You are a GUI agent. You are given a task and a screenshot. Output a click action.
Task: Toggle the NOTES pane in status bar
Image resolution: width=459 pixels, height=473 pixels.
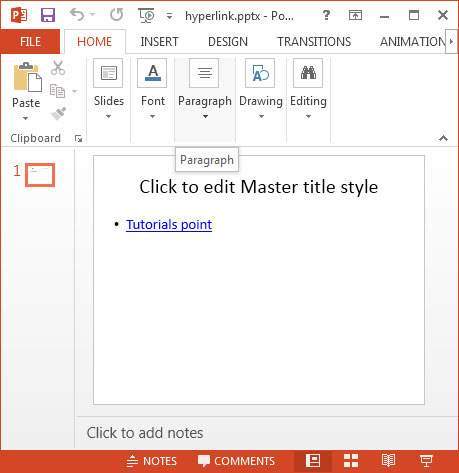152,461
